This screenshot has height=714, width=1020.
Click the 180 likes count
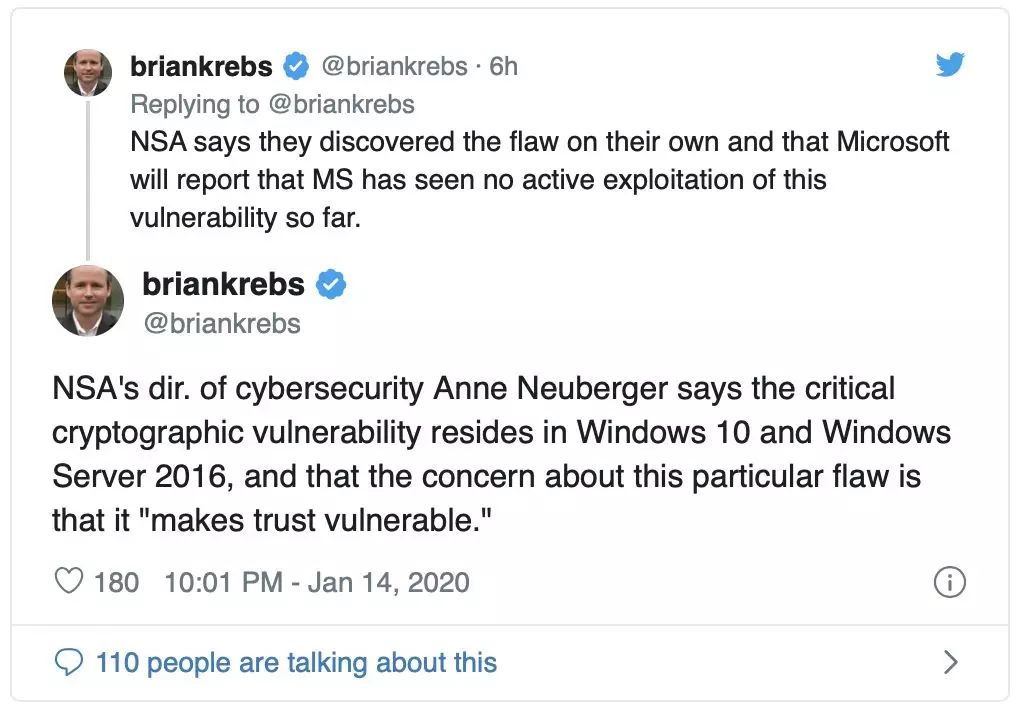[116, 582]
